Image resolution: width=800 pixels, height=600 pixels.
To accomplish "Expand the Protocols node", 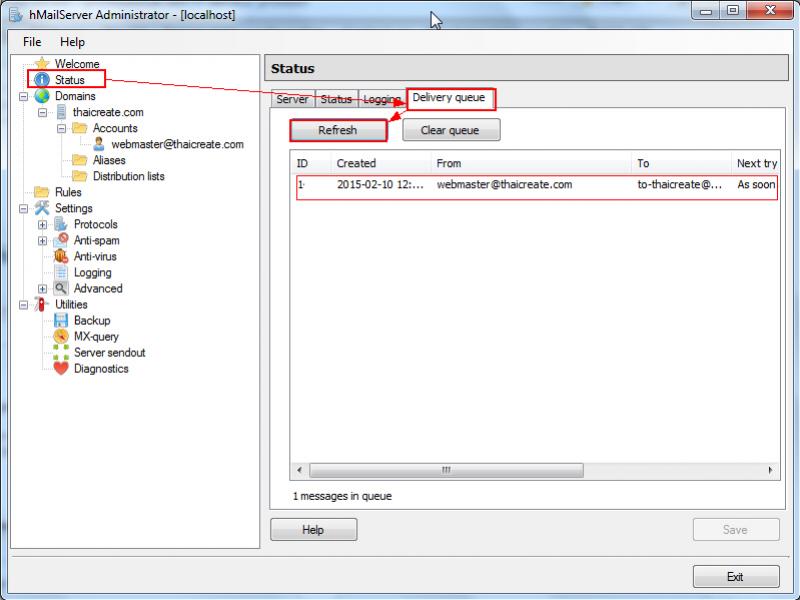I will coord(42,224).
